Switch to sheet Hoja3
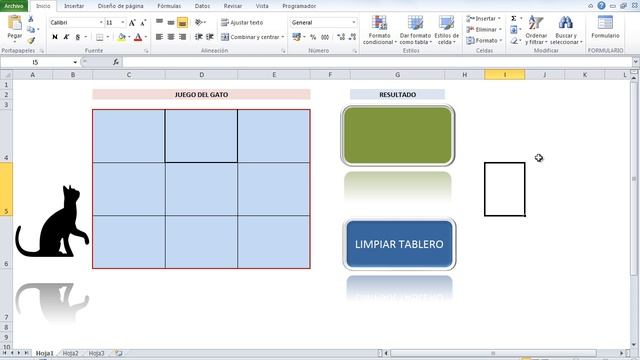 pyautogui.click(x=96, y=353)
